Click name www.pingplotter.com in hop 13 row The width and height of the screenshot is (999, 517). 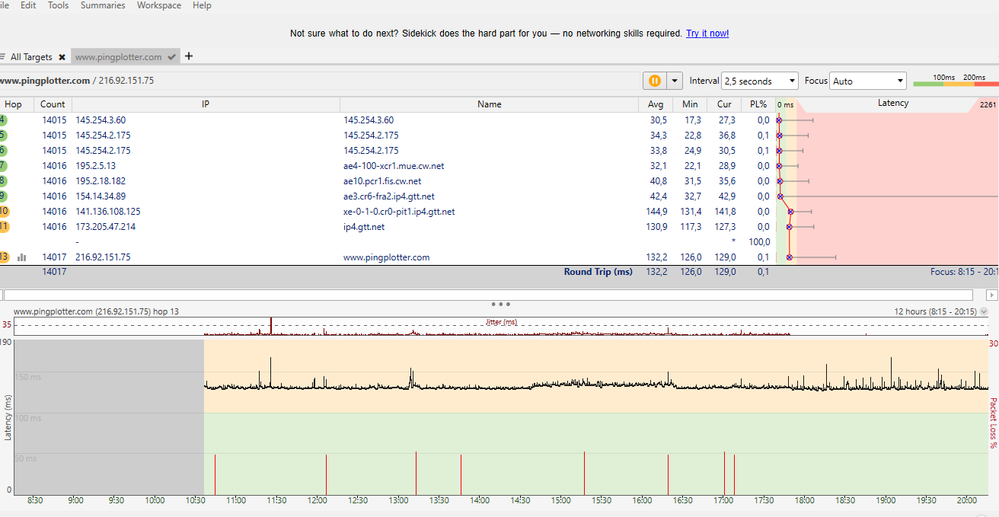(x=386, y=258)
